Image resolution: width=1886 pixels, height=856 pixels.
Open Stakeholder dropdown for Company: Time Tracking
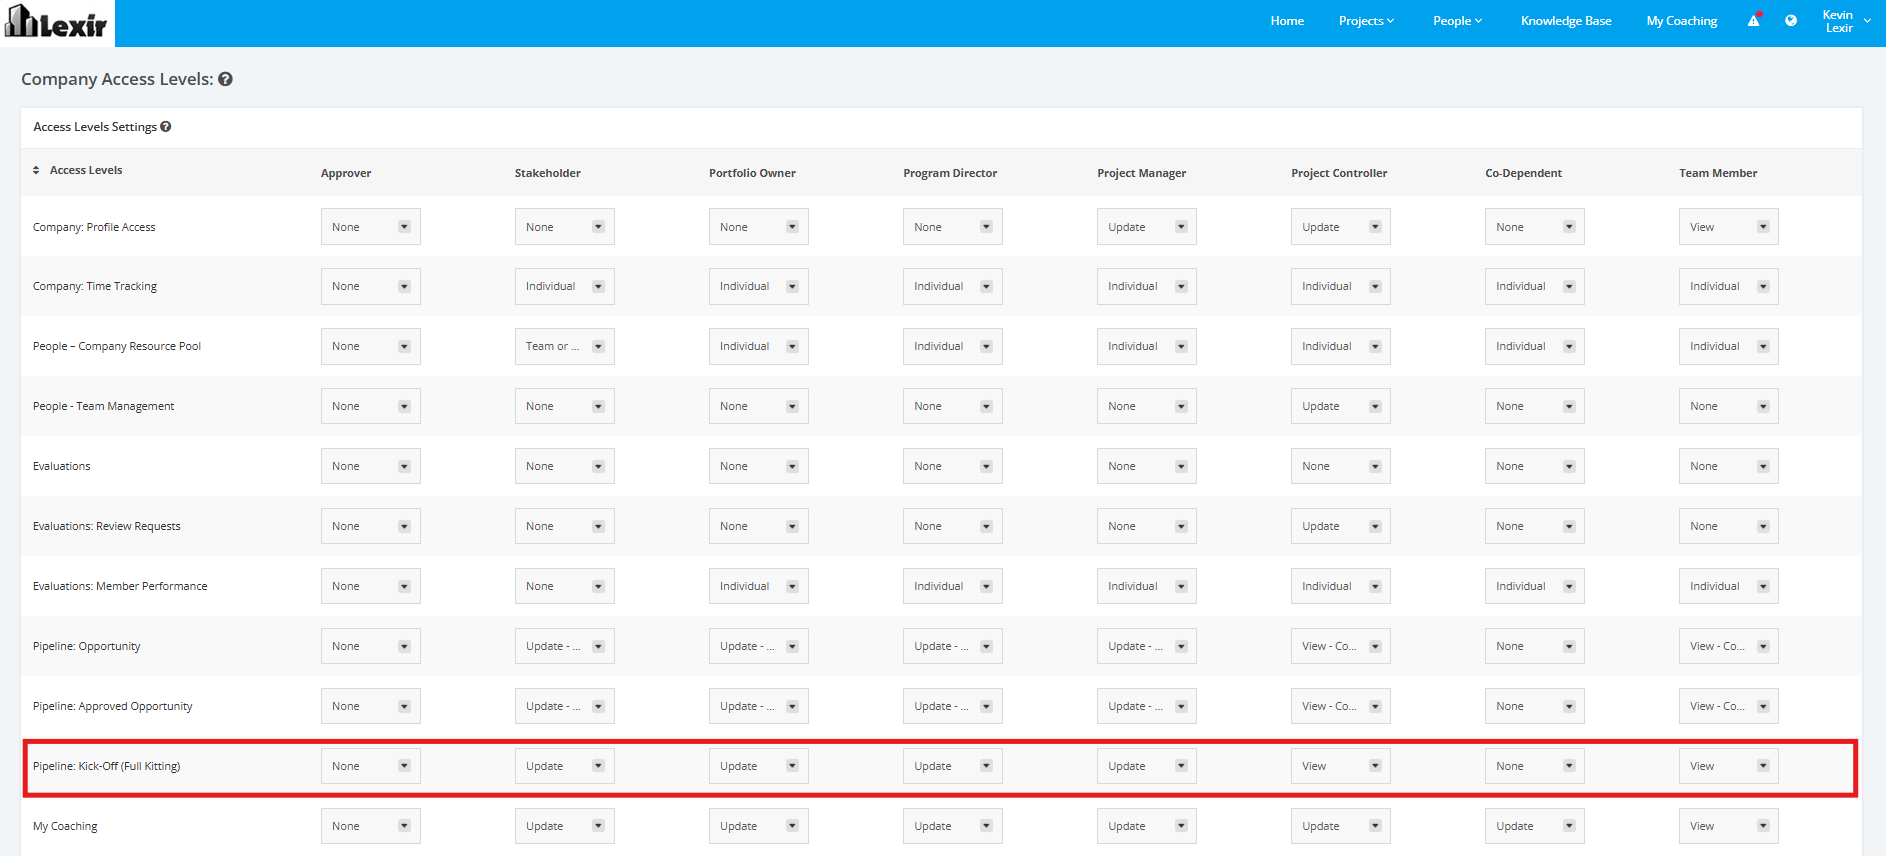click(565, 286)
